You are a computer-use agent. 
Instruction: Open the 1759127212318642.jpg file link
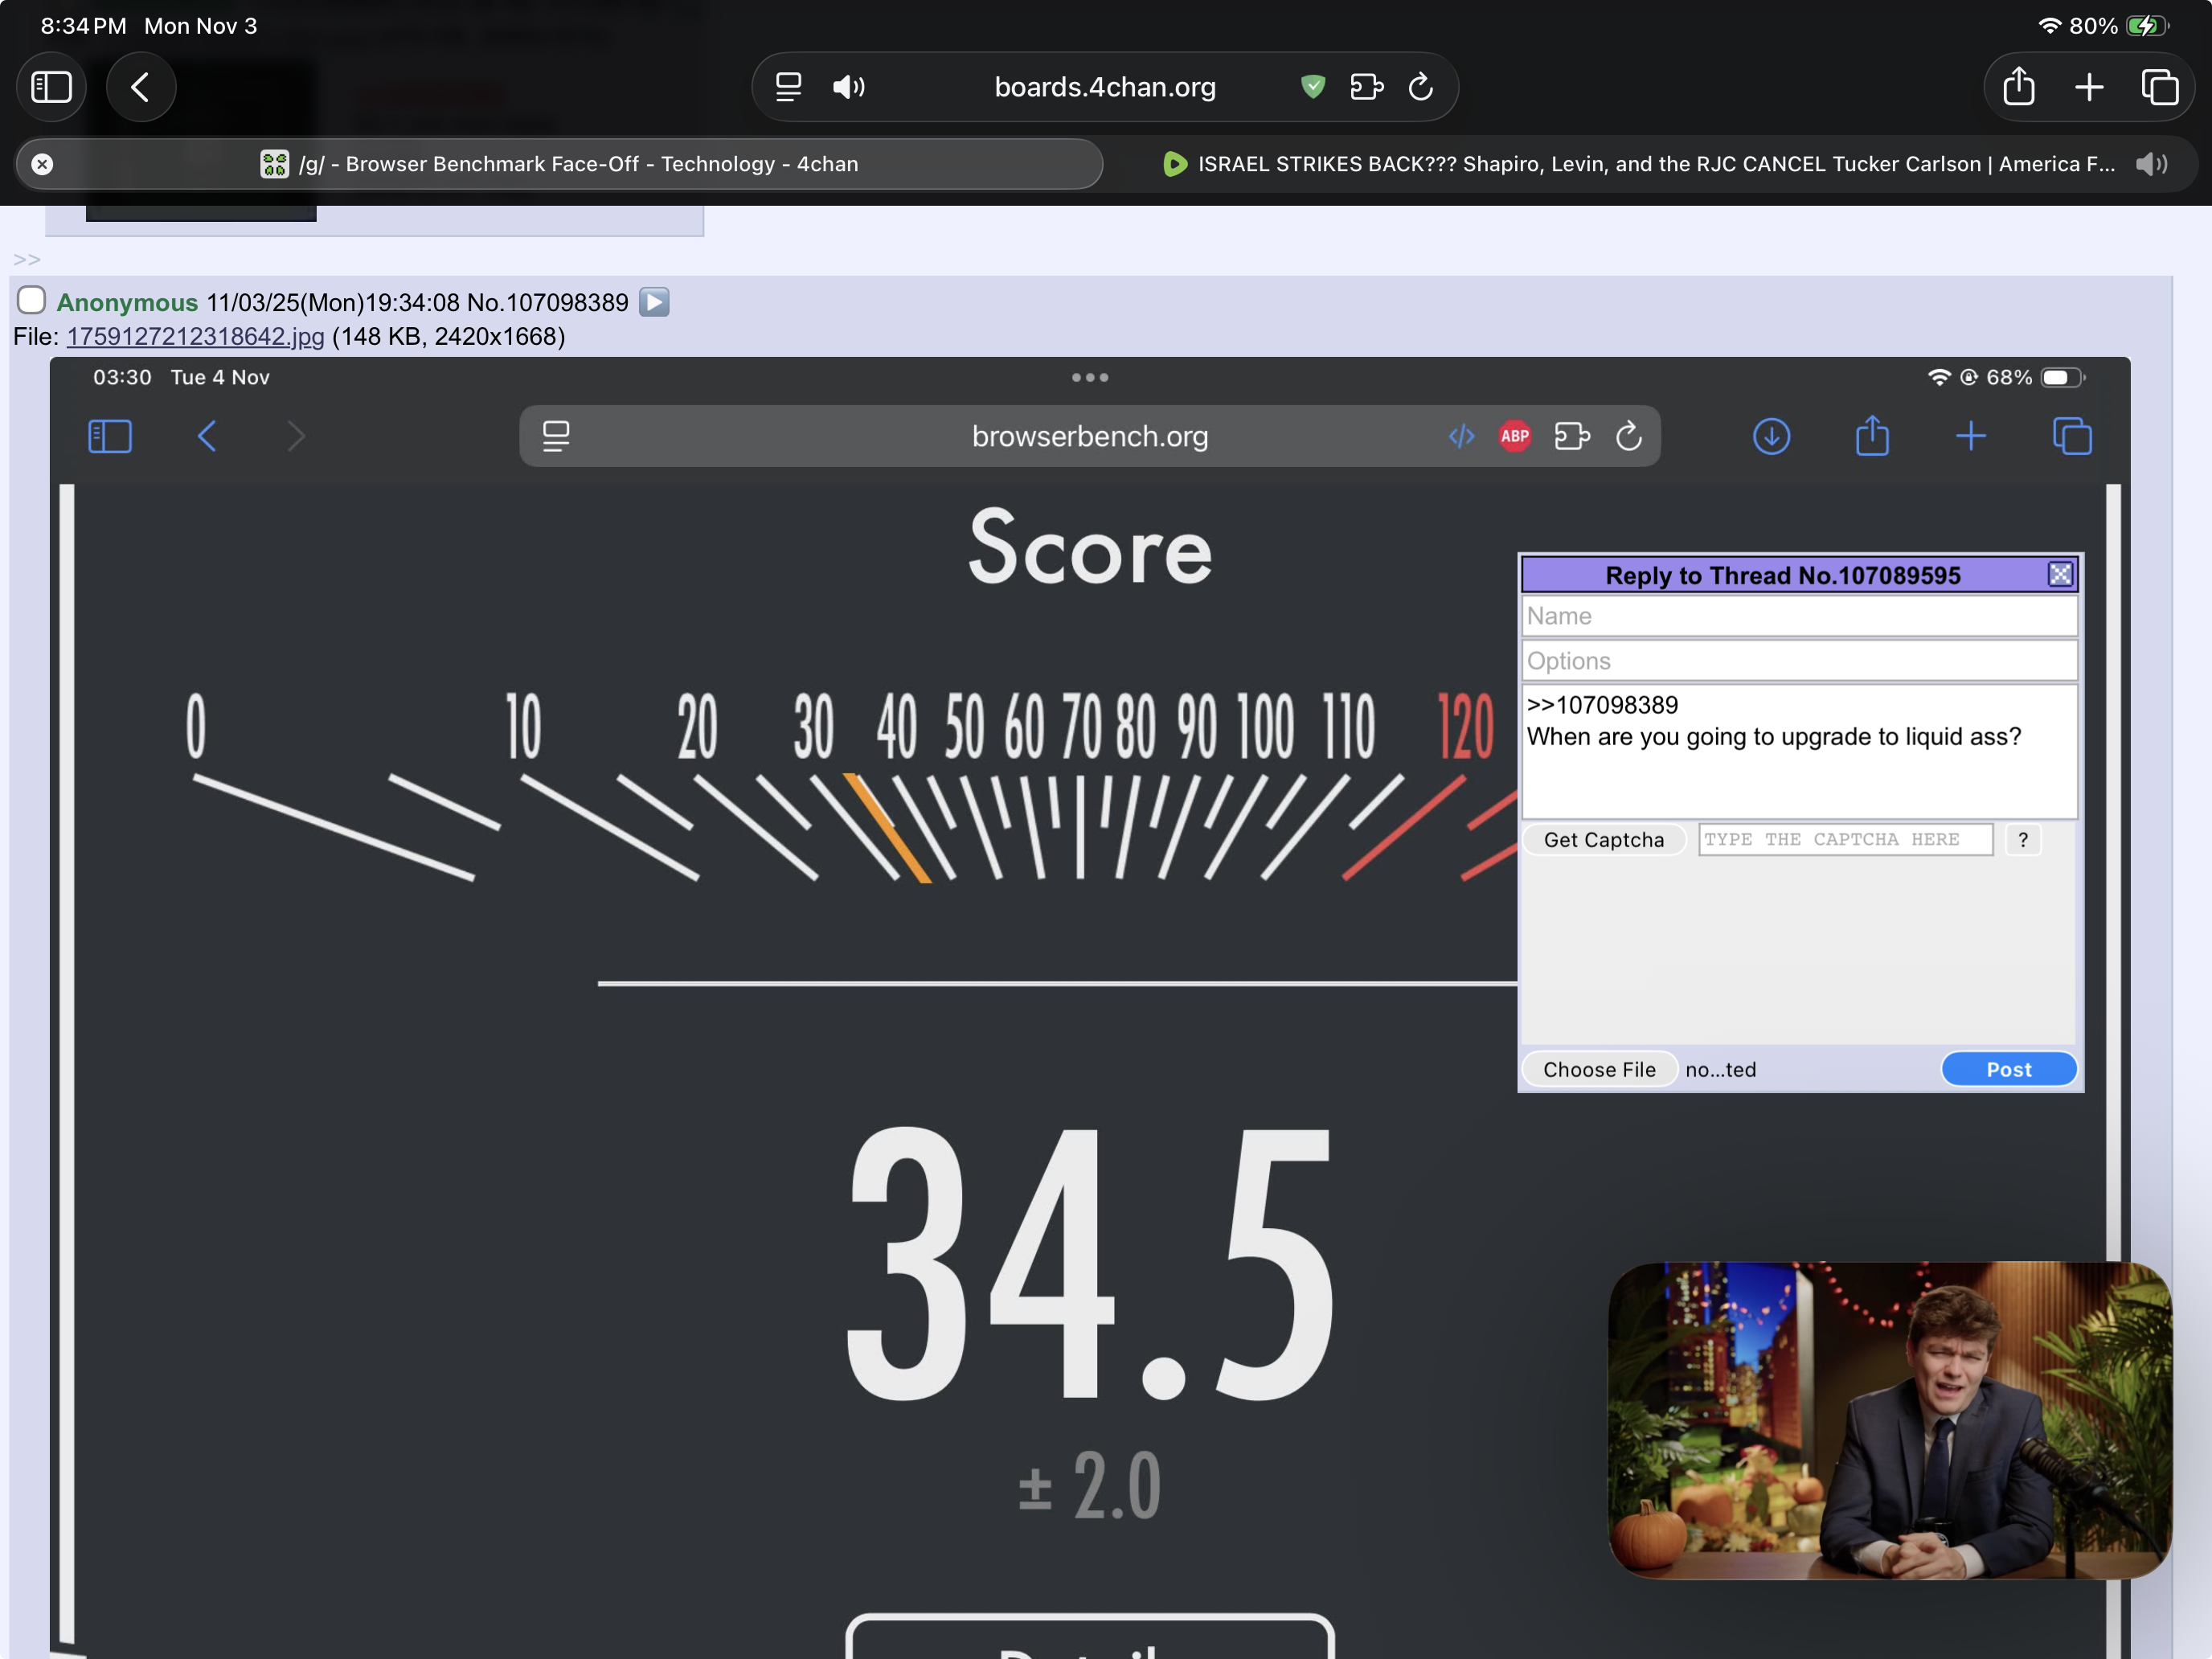(195, 337)
